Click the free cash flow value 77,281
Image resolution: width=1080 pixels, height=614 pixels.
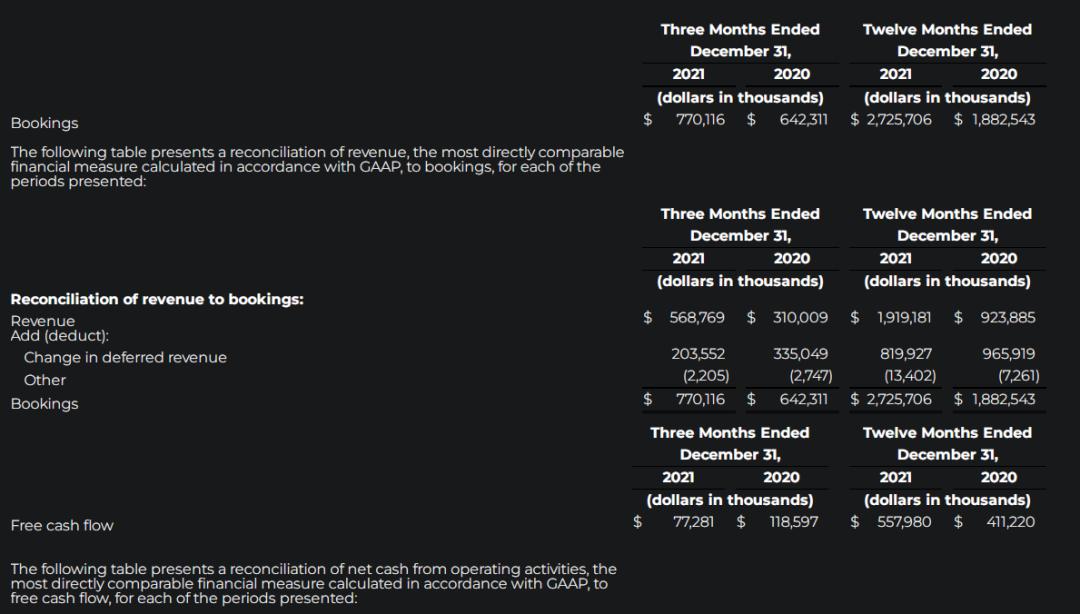click(x=694, y=521)
